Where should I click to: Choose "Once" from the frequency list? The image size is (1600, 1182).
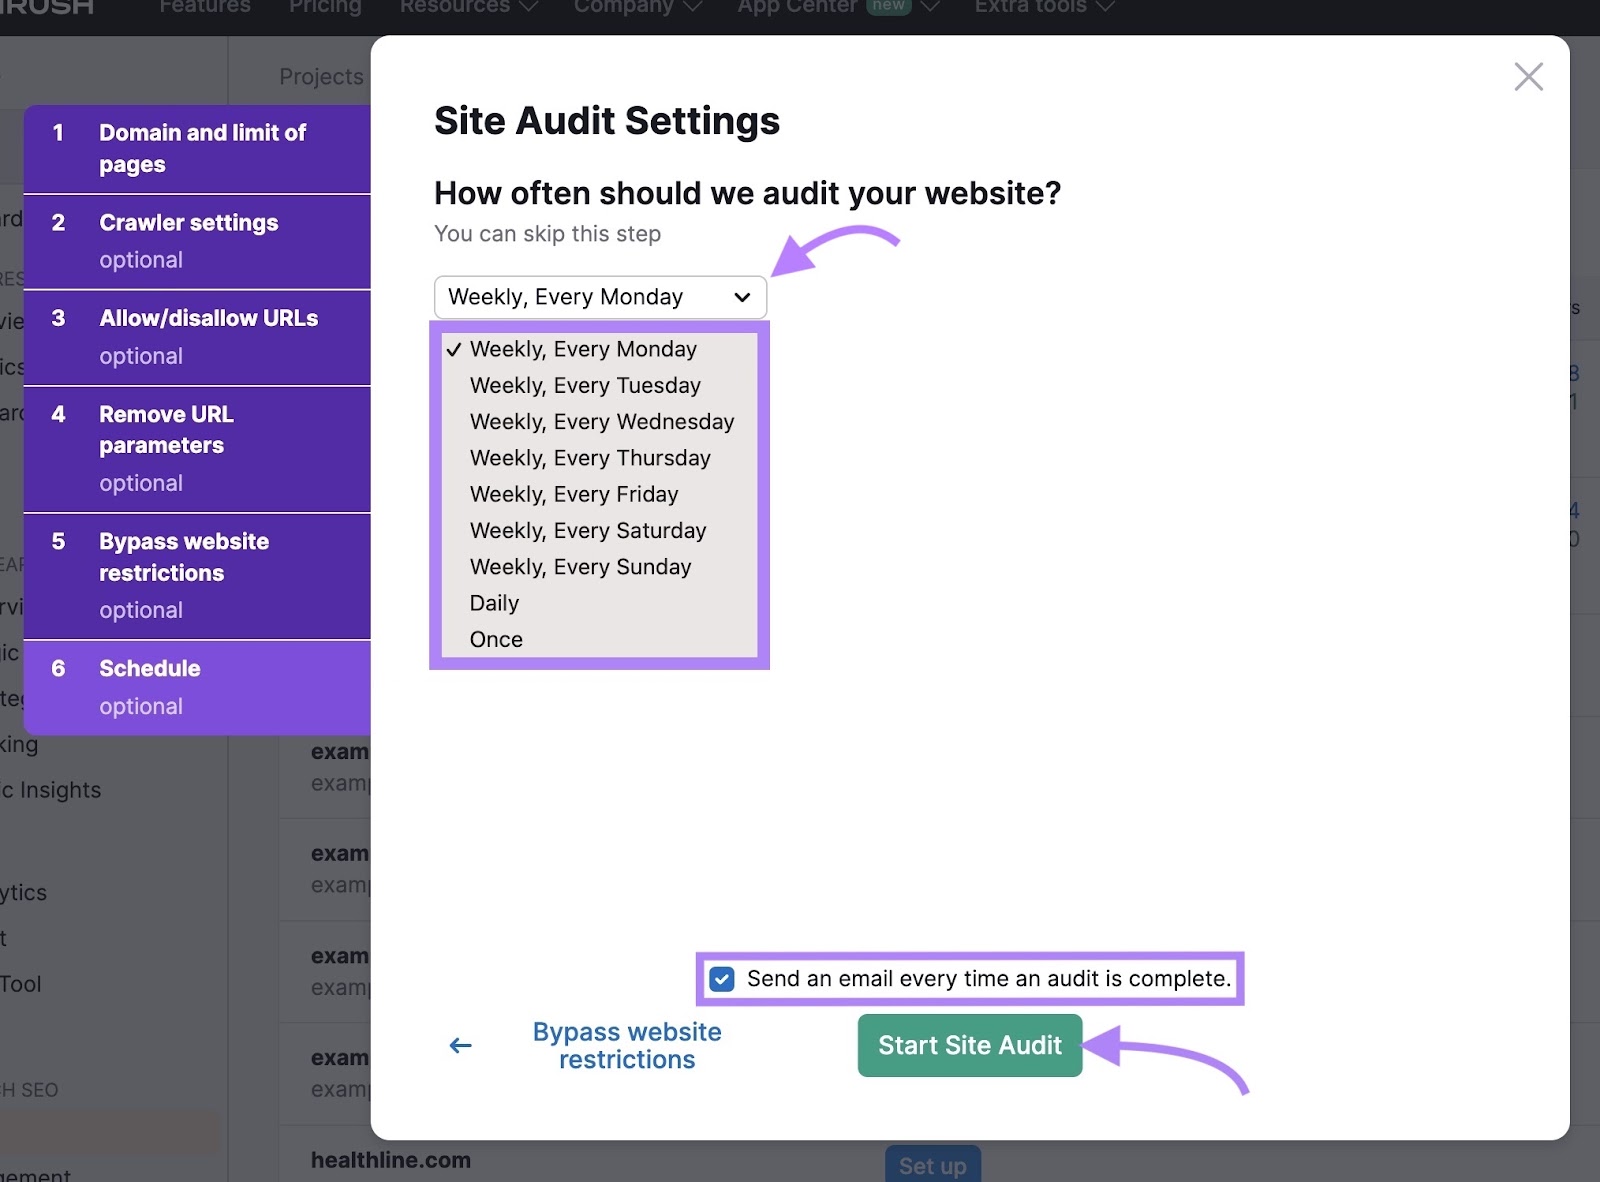(x=496, y=639)
